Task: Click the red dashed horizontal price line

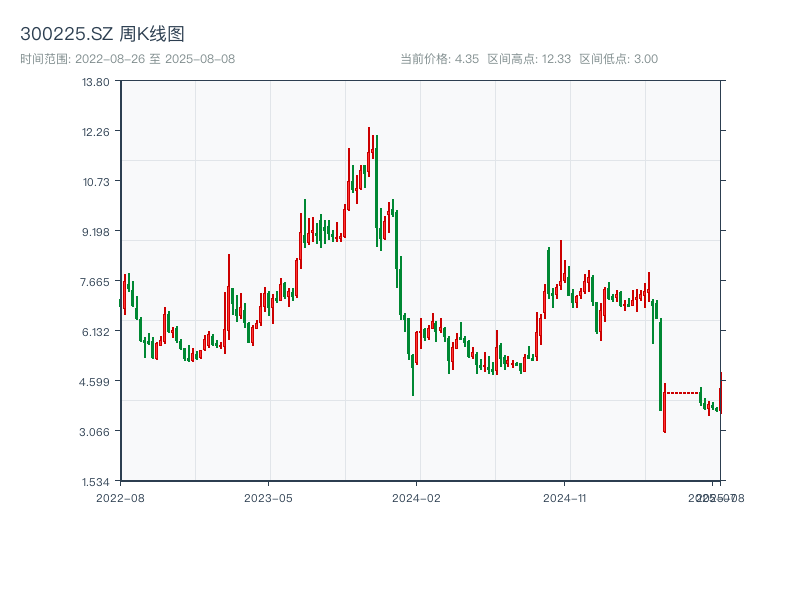Action: [682, 393]
